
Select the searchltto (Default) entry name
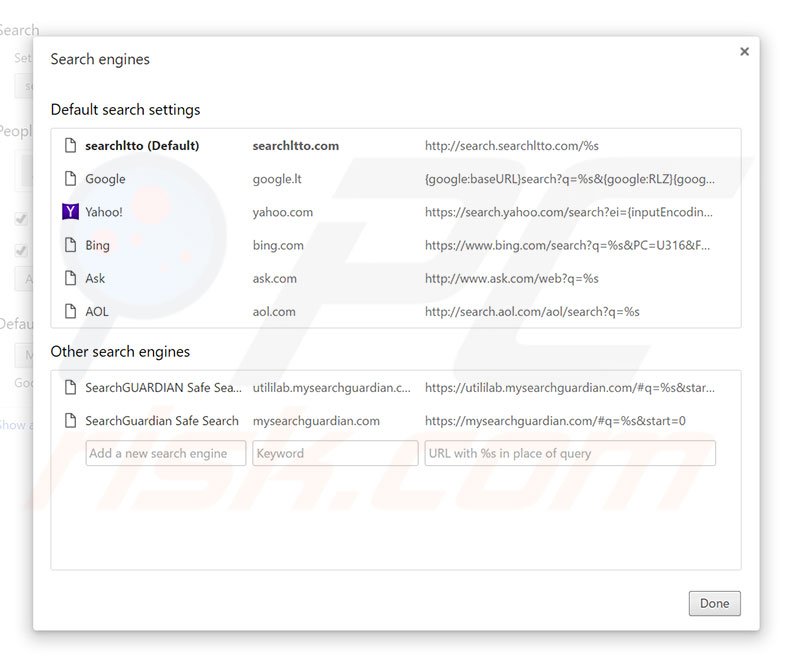click(142, 146)
